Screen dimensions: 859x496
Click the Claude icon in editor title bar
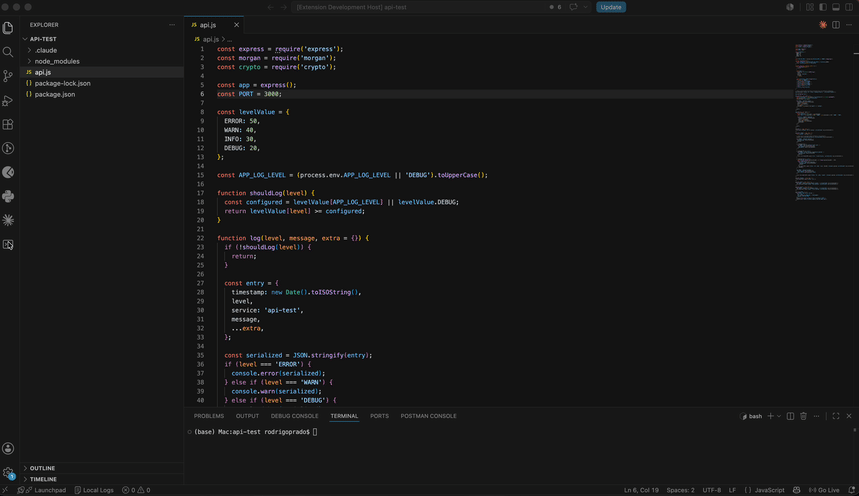pyautogui.click(x=823, y=25)
